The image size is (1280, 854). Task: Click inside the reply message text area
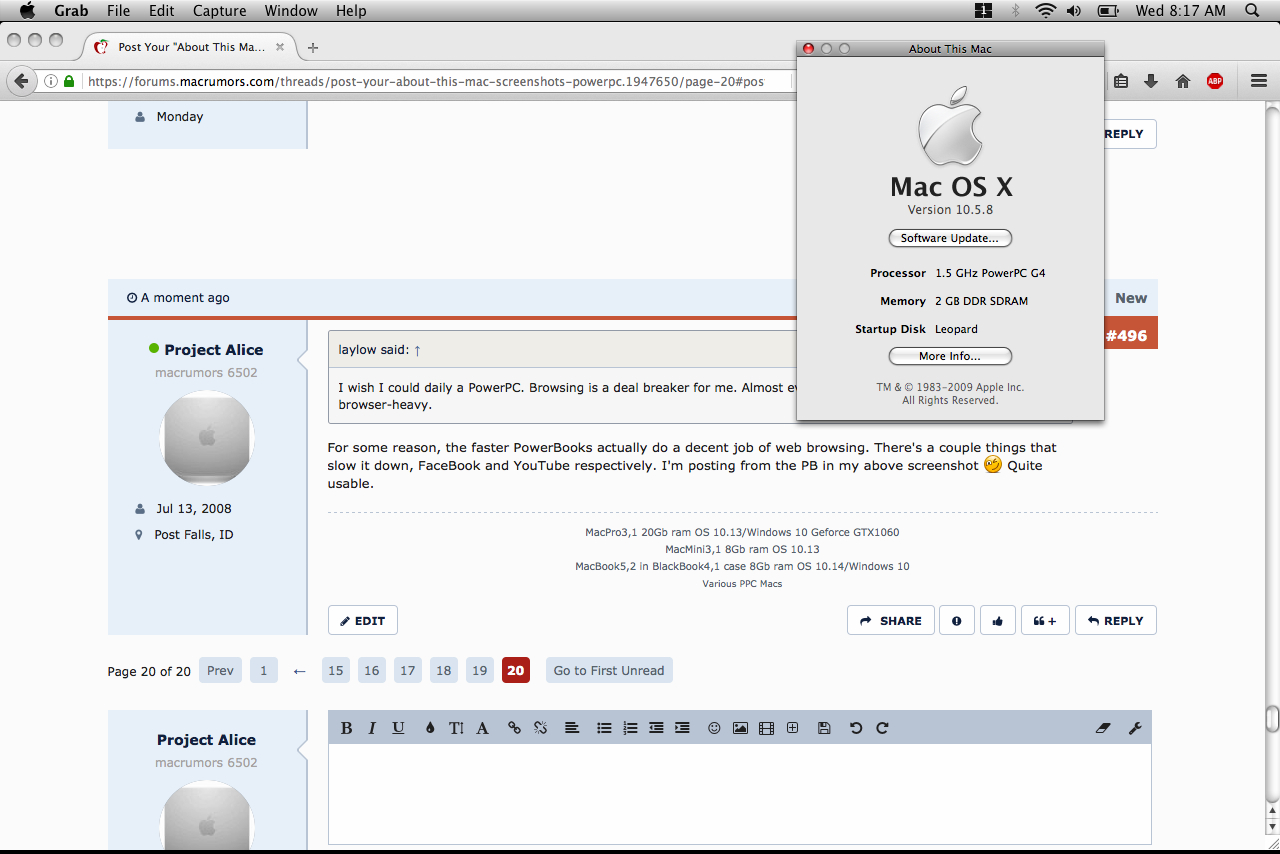tap(740, 793)
